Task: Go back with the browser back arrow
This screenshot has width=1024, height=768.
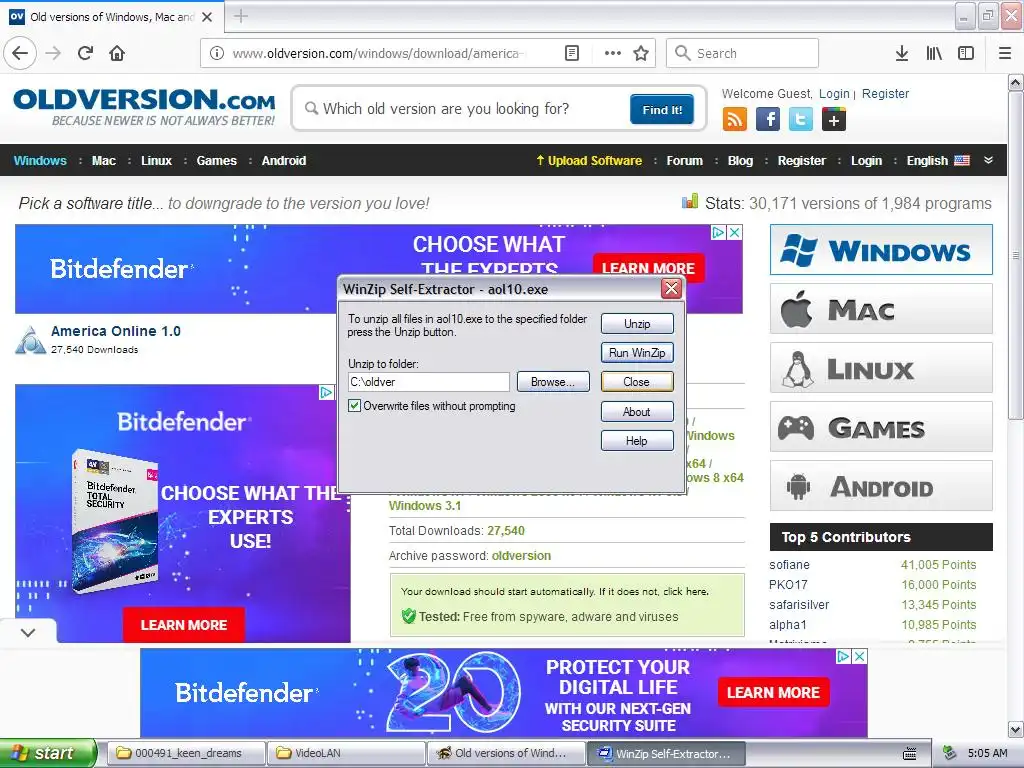Action: point(20,53)
